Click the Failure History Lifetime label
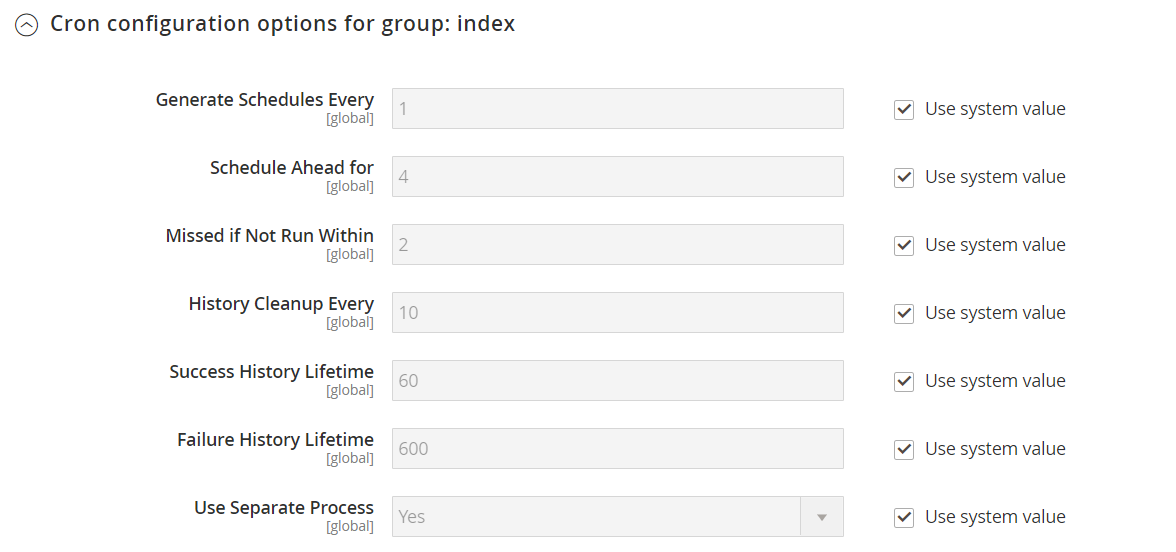The height and width of the screenshot is (552, 1176). coord(275,440)
